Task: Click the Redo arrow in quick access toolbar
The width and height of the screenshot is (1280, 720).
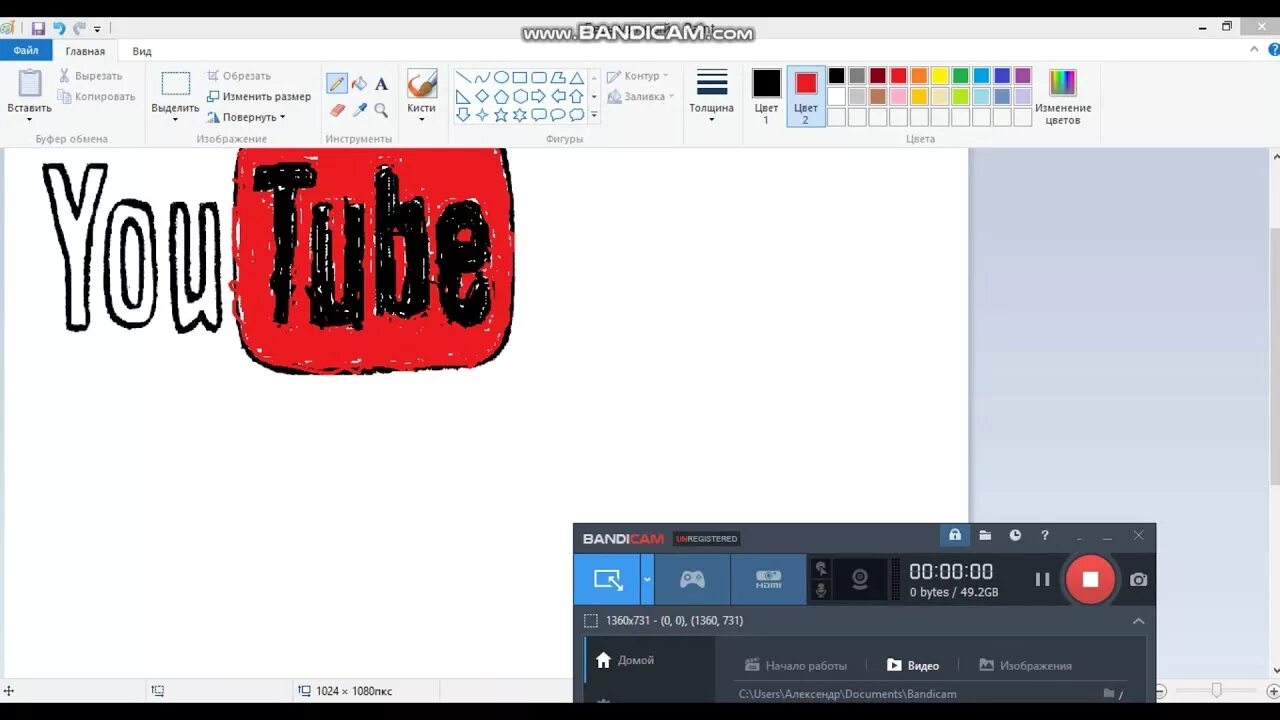Action: [x=79, y=29]
